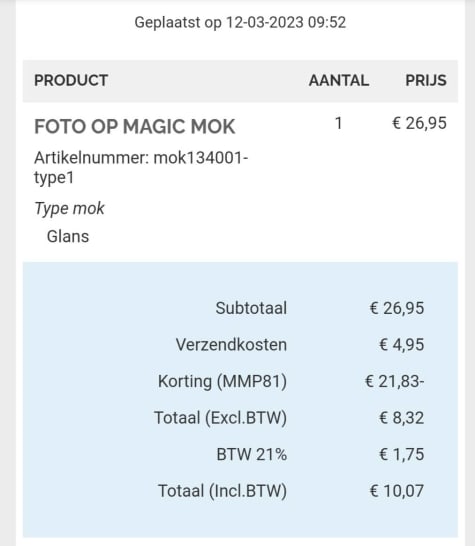Select the PRIJS column header
The image size is (475, 546).
(x=426, y=80)
